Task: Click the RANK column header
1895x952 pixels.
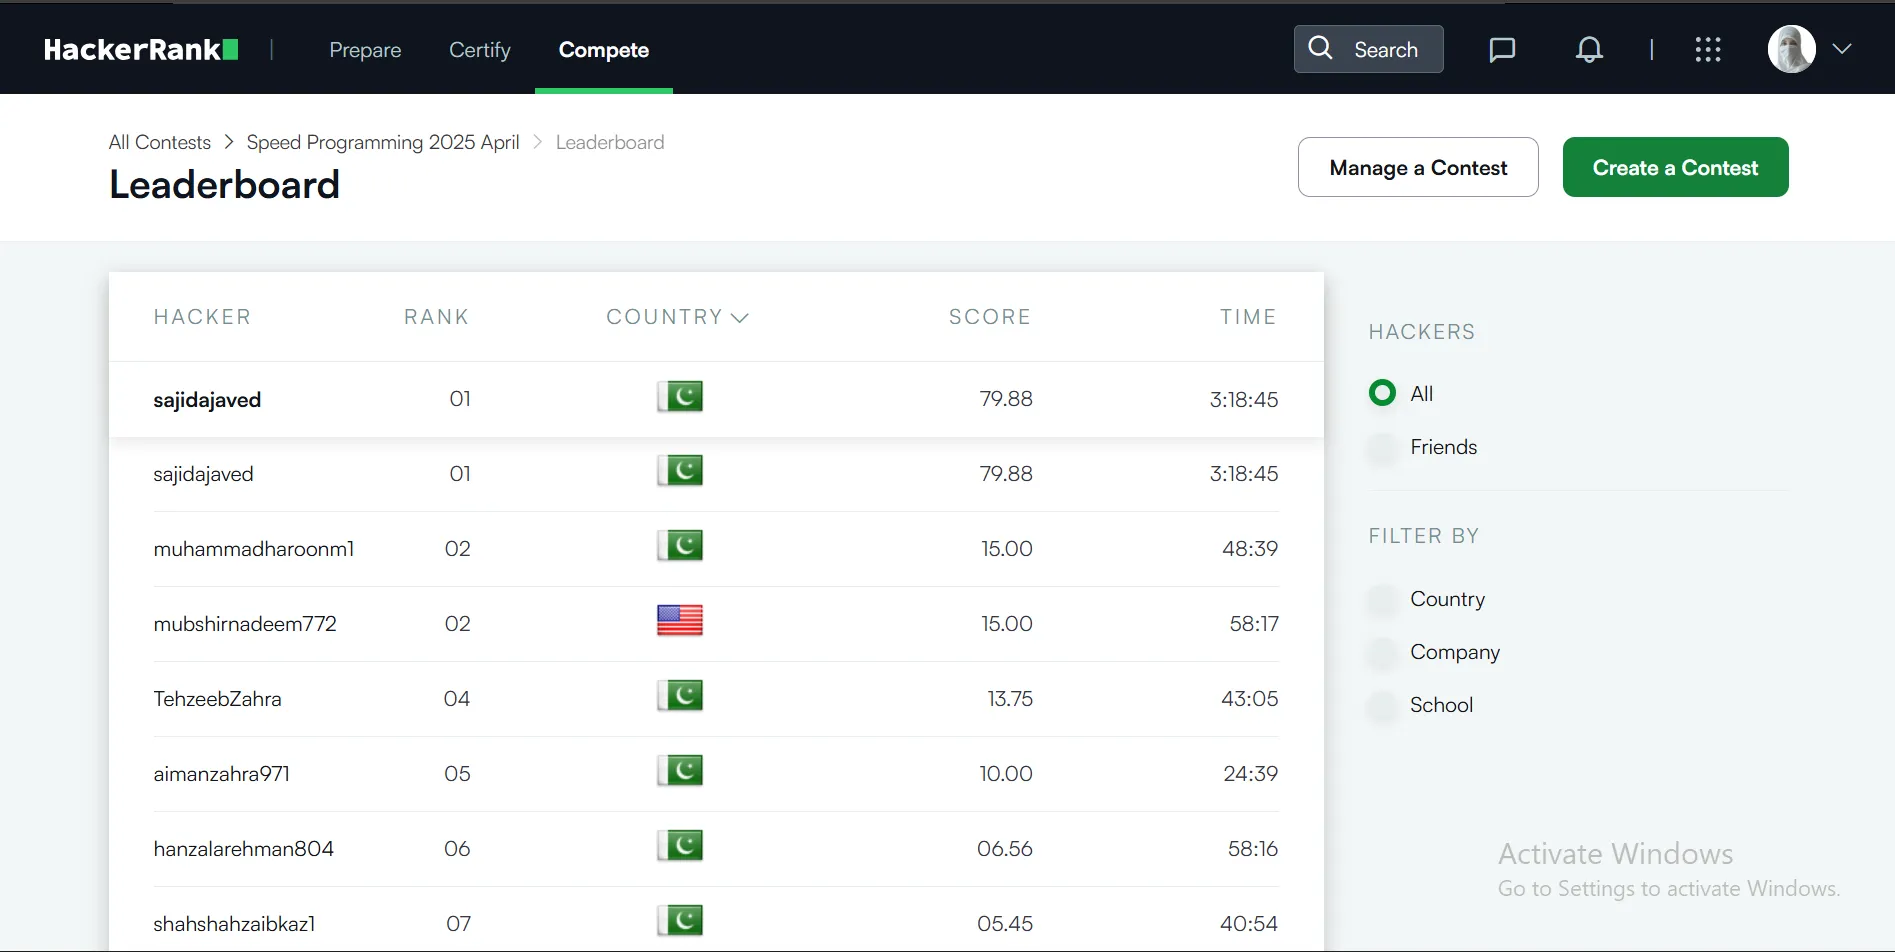Action: pos(437,317)
